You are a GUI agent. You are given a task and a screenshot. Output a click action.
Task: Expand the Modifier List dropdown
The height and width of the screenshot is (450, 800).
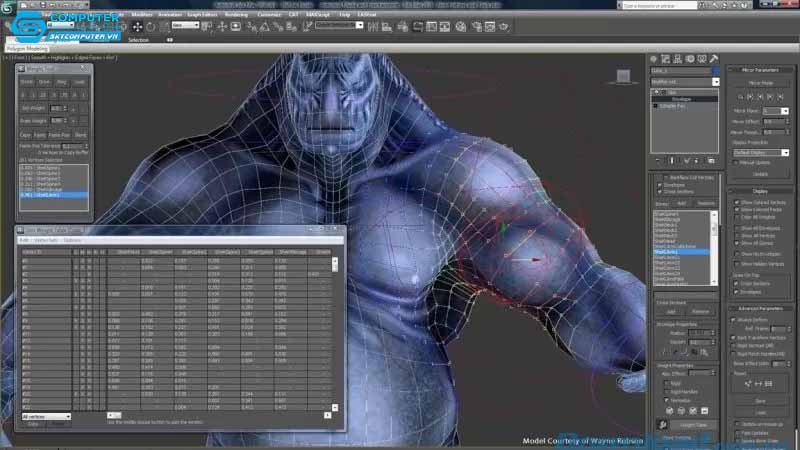point(685,82)
